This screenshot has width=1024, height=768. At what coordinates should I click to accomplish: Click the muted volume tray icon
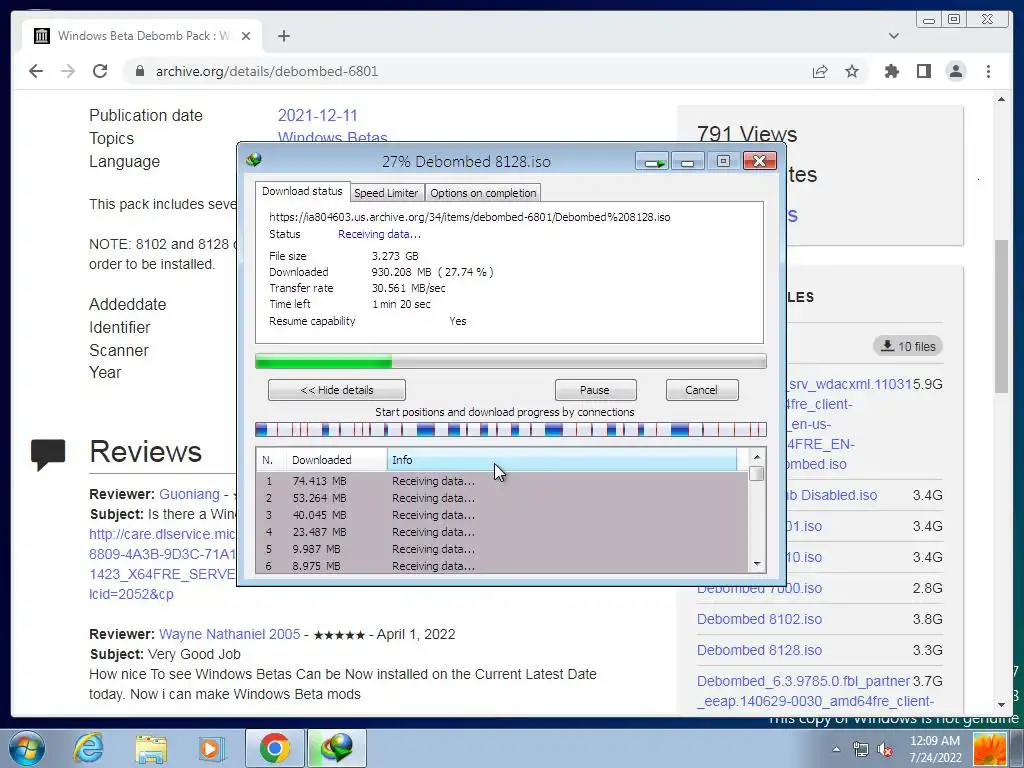pyautogui.click(x=885, y=749)
